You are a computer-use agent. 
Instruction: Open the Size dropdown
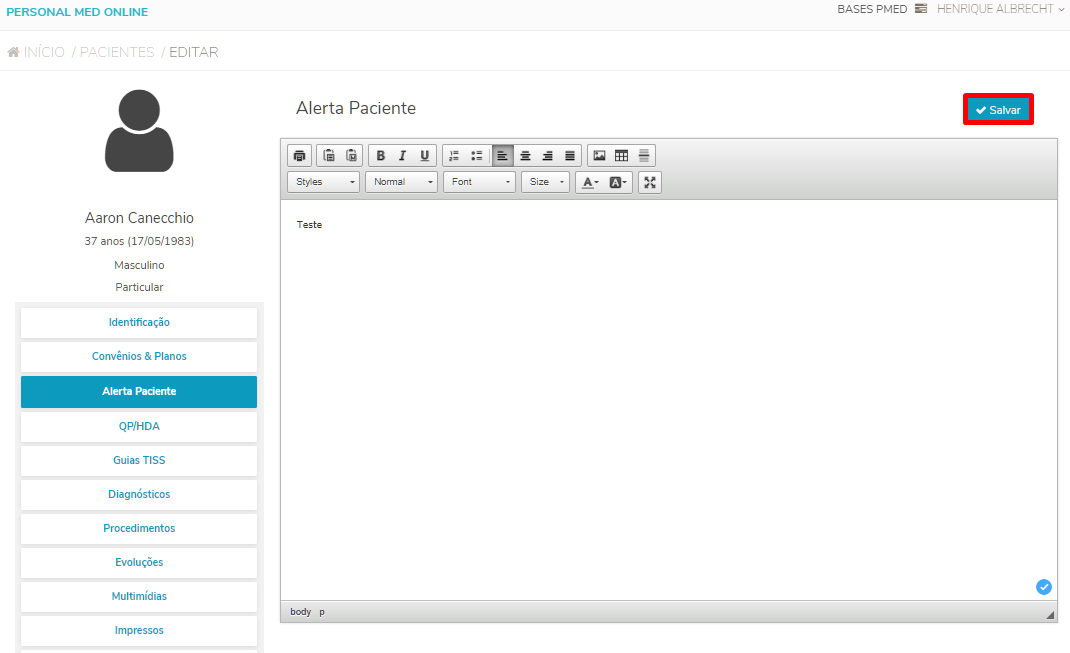(x=545, y=182)
